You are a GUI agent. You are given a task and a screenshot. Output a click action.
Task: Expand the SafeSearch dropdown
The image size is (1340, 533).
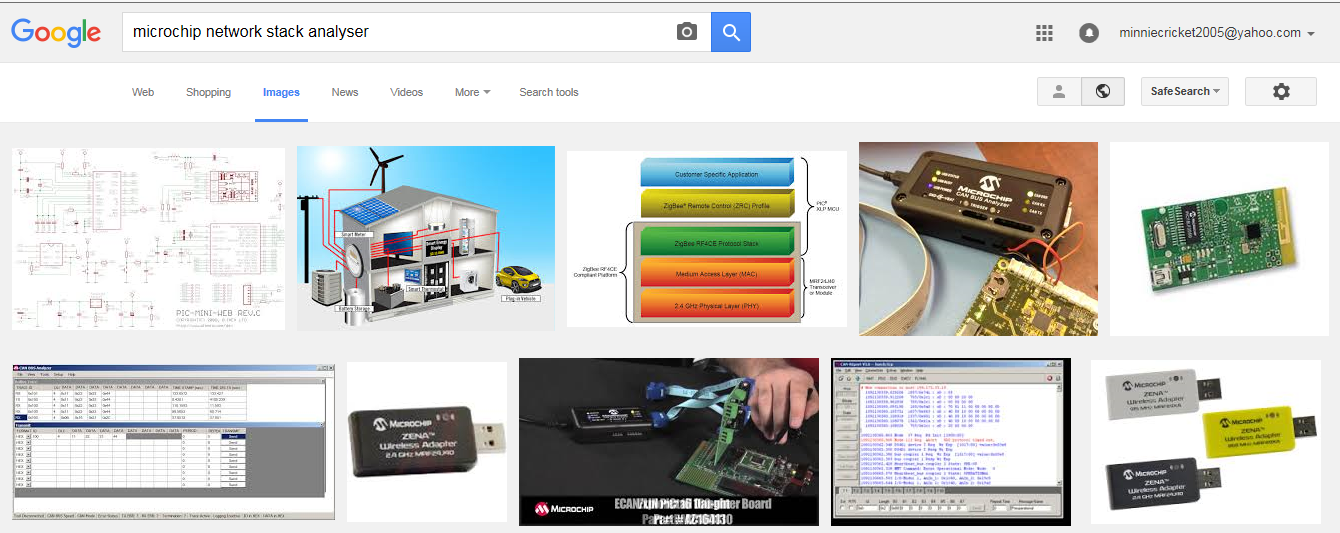click(x=1185, y=91)
